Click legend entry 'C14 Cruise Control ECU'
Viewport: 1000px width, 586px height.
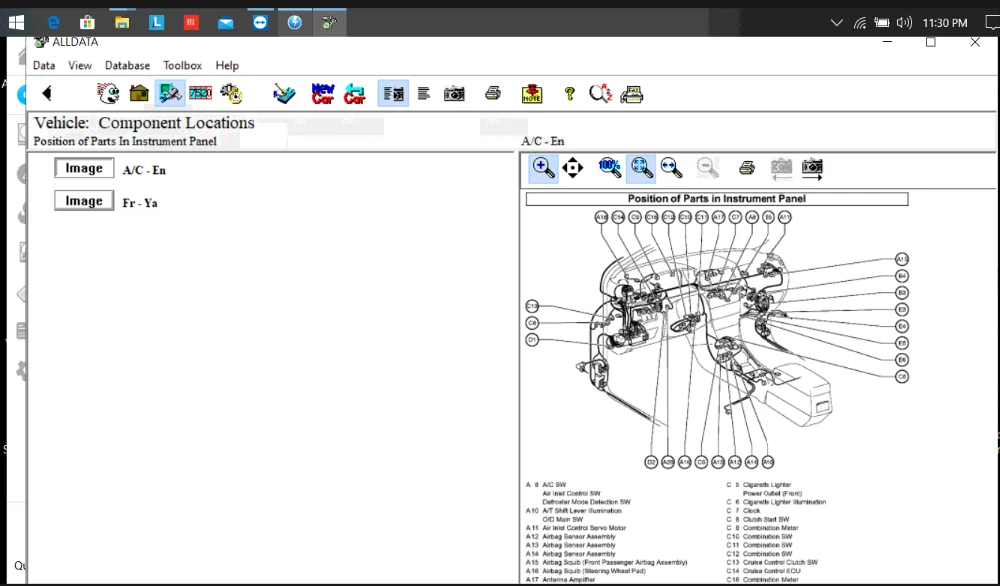point(763,571)
